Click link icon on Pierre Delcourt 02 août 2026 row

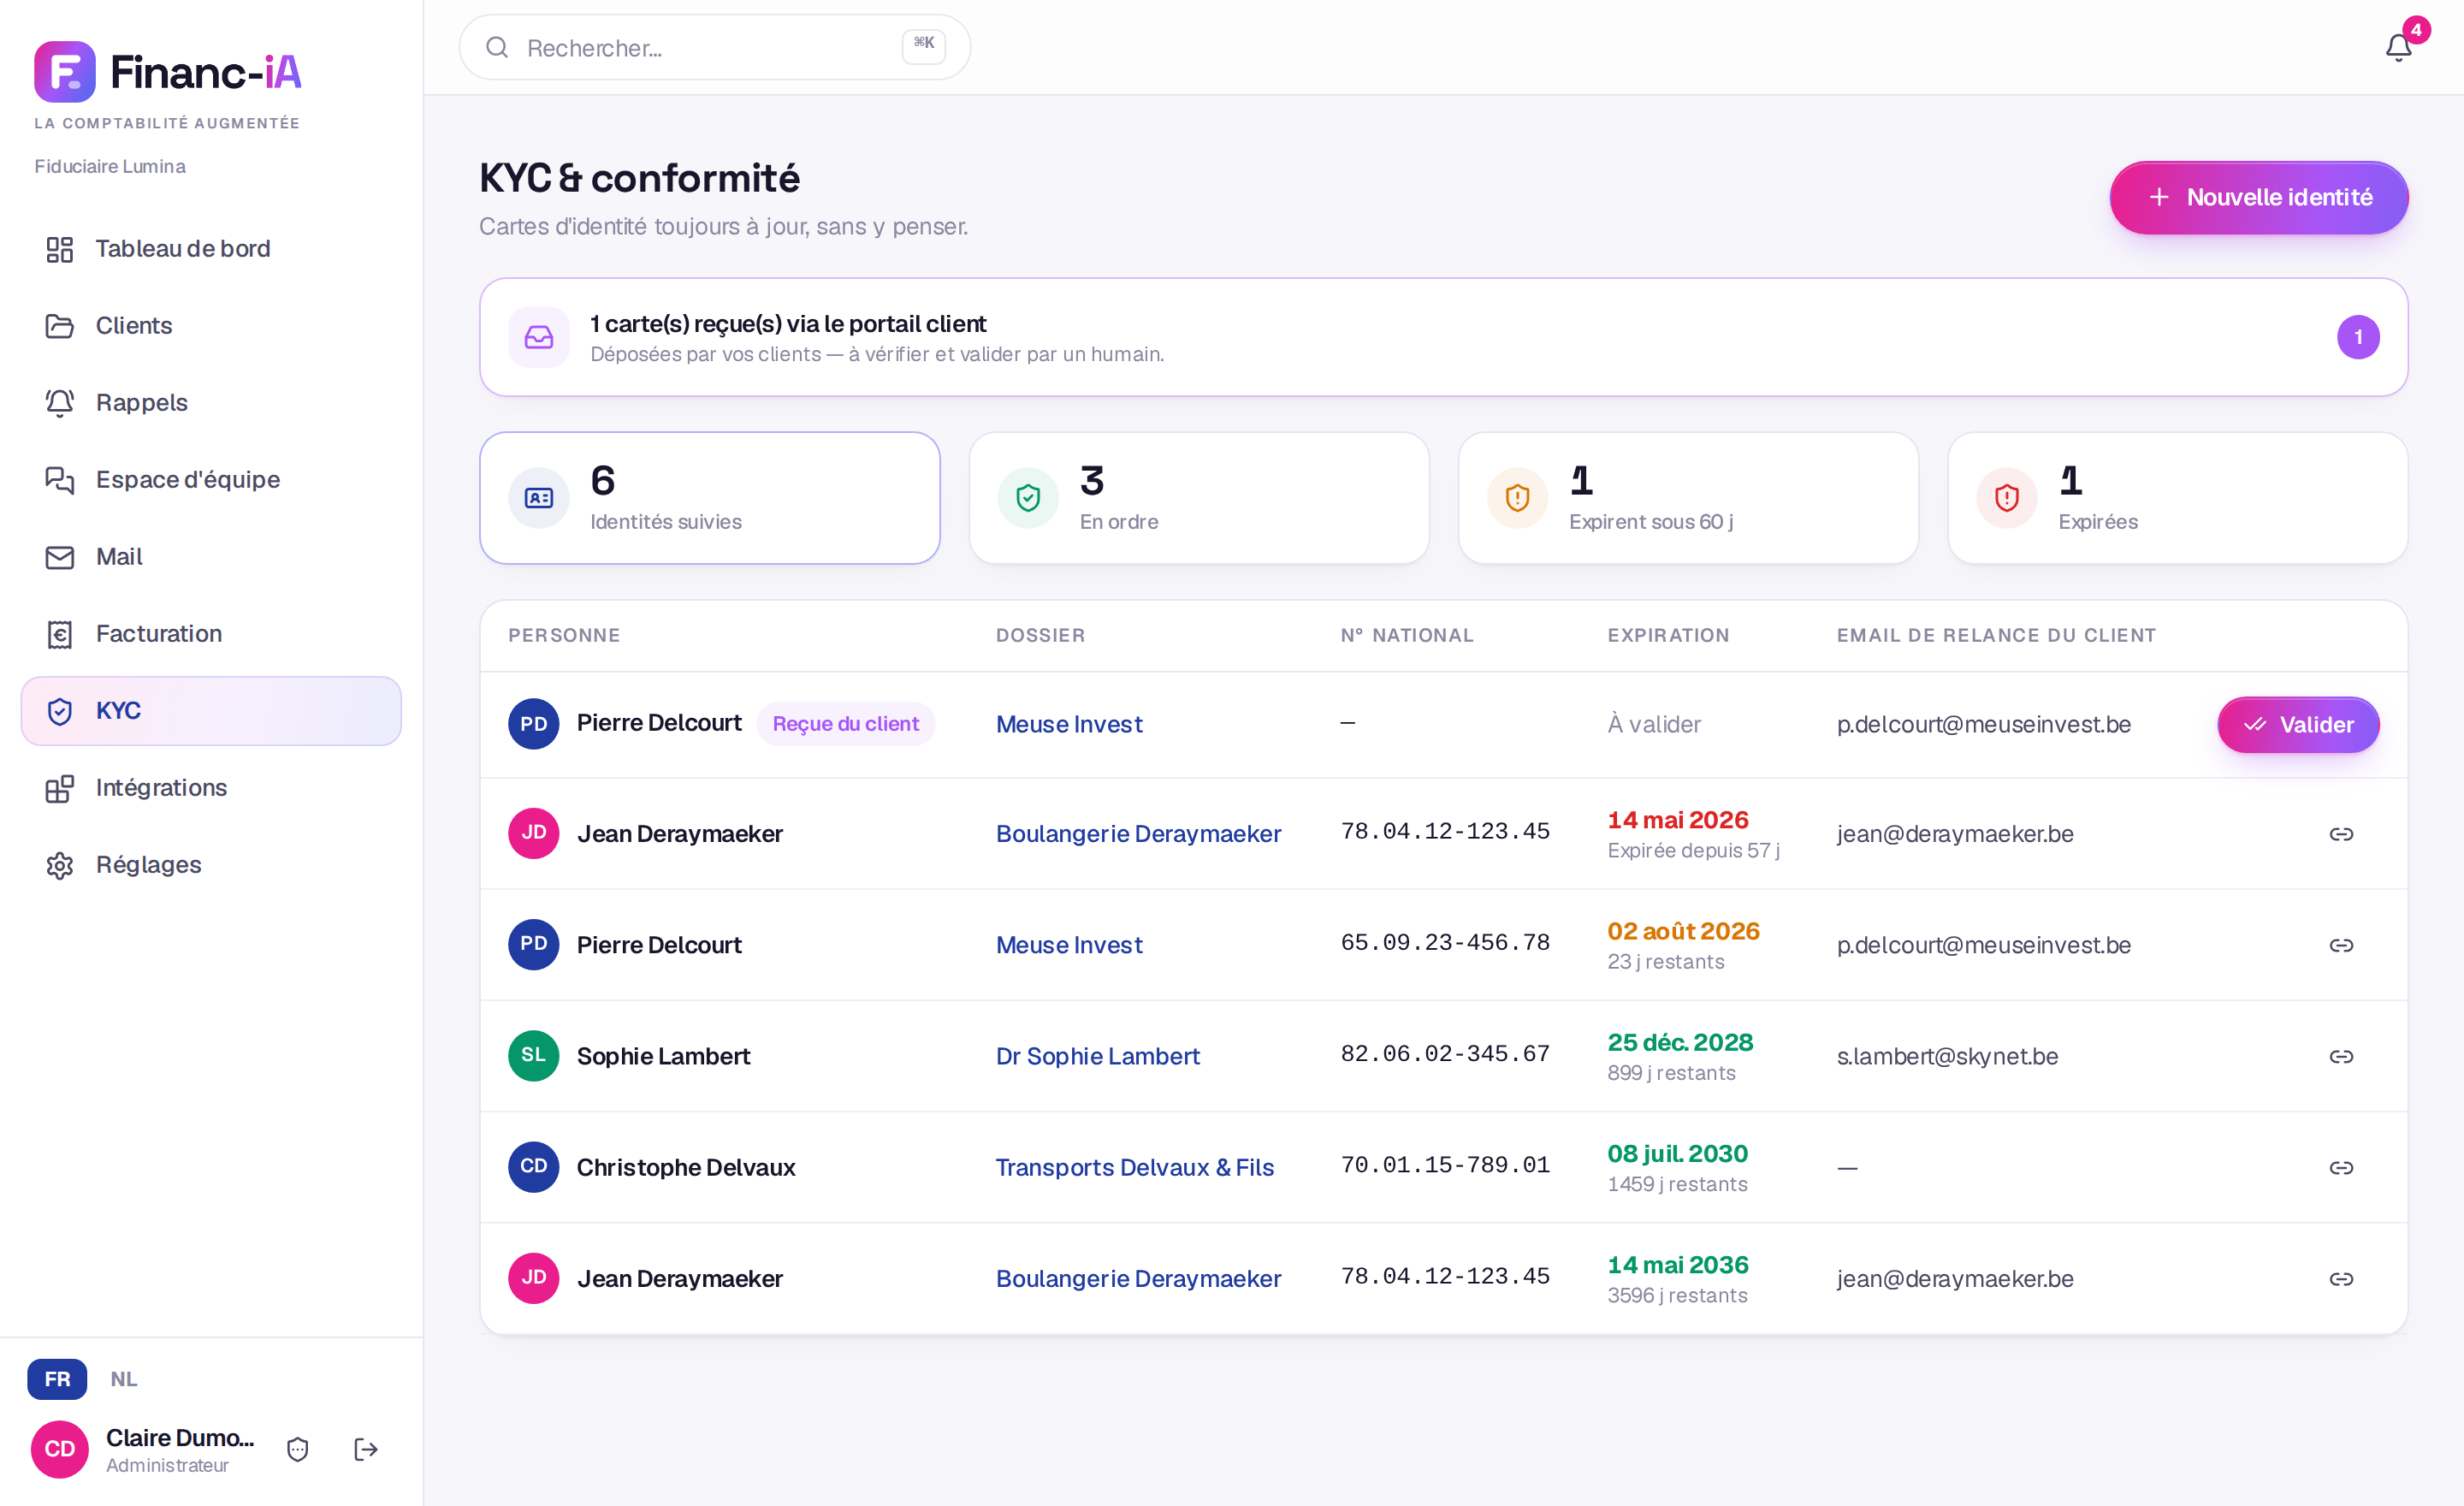tap(2340, 945)
